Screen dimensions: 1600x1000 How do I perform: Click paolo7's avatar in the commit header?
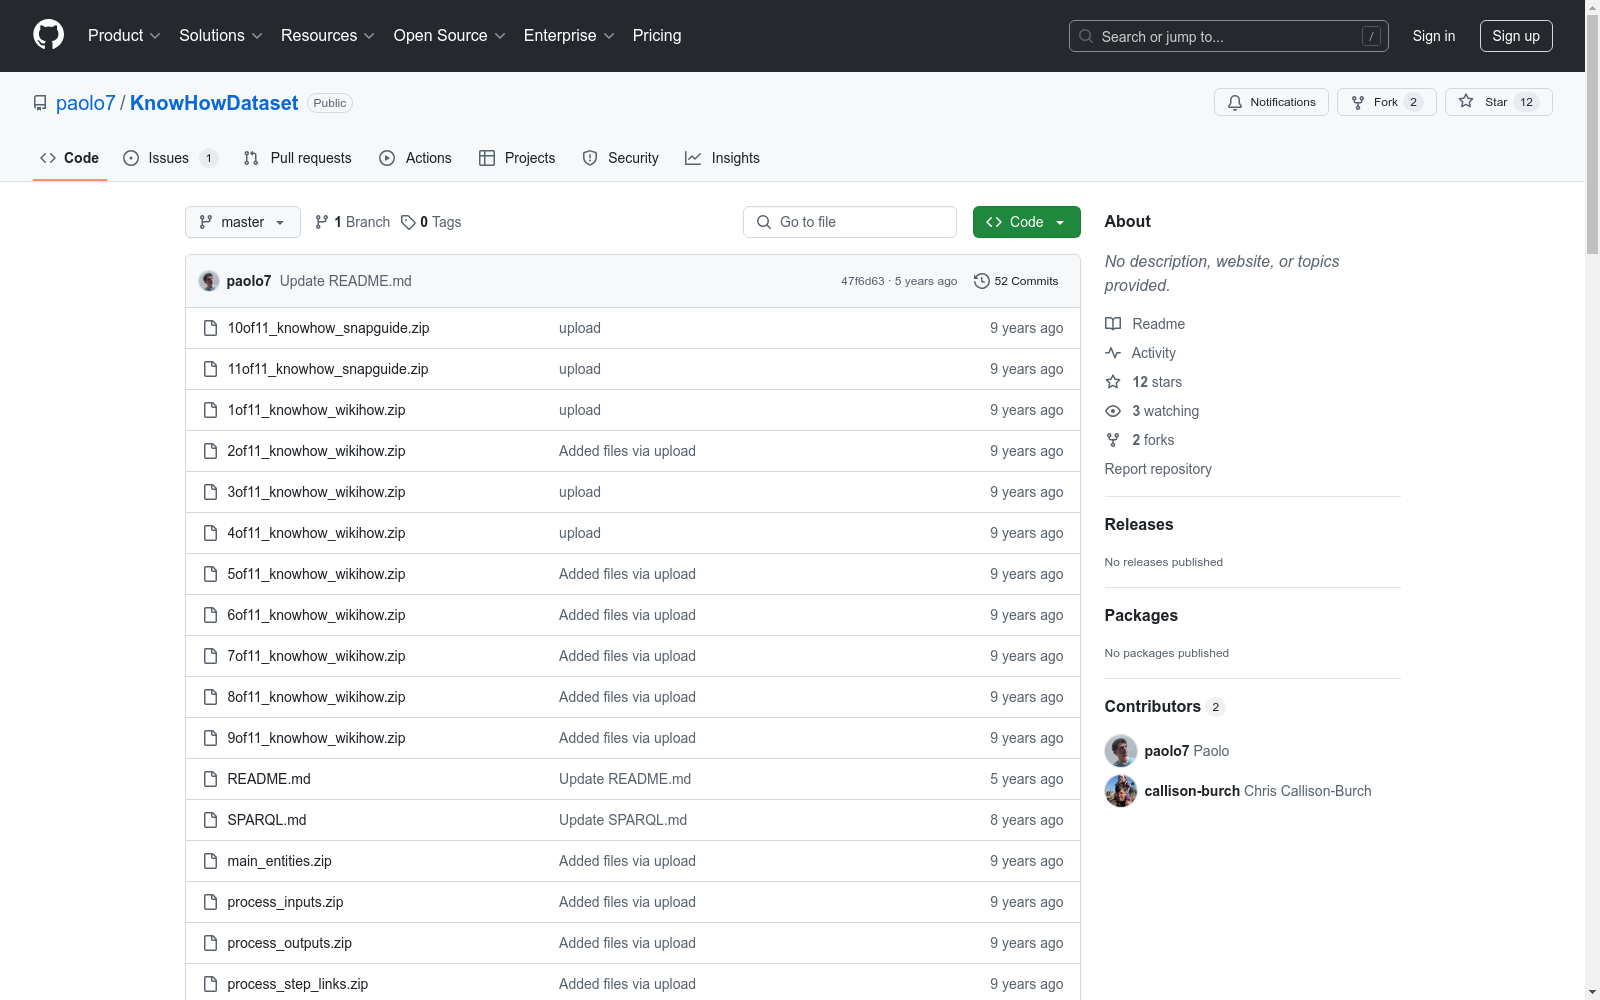click(209, 281)
